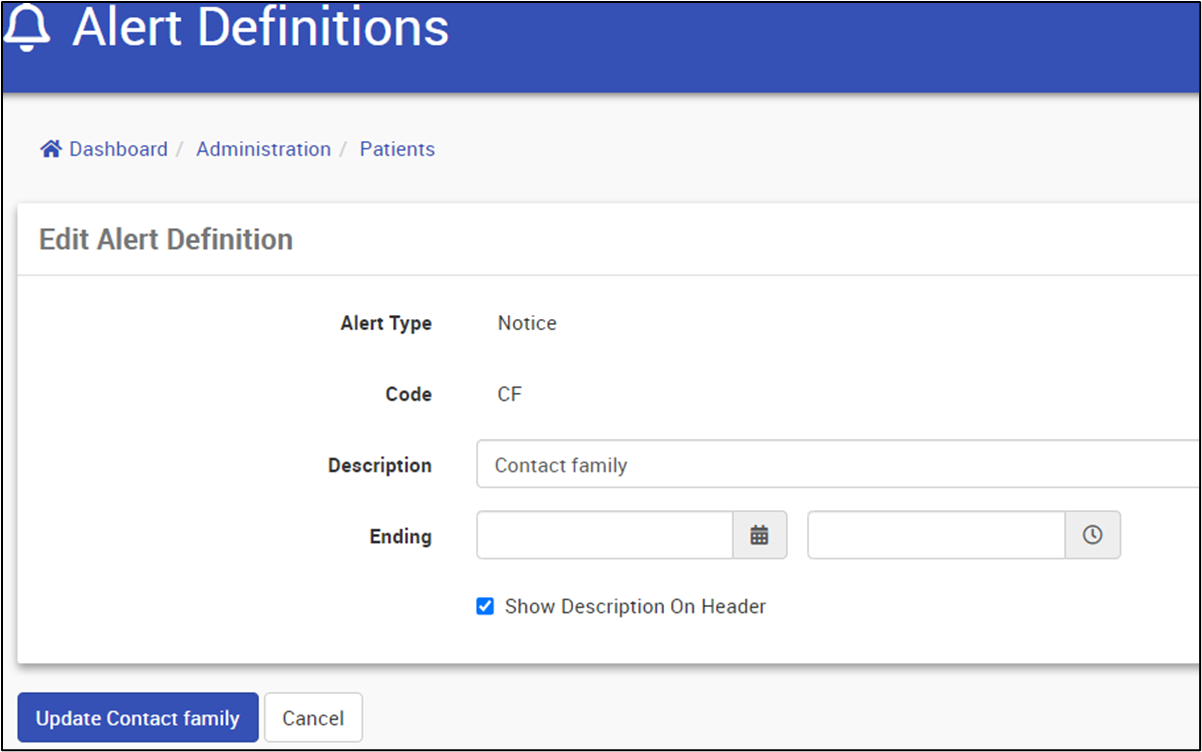Image resolution: width=1202 pixels, height=752 pixels.
Task: Click the Edit Alert Definition panel heading
Action: [166, 239]
